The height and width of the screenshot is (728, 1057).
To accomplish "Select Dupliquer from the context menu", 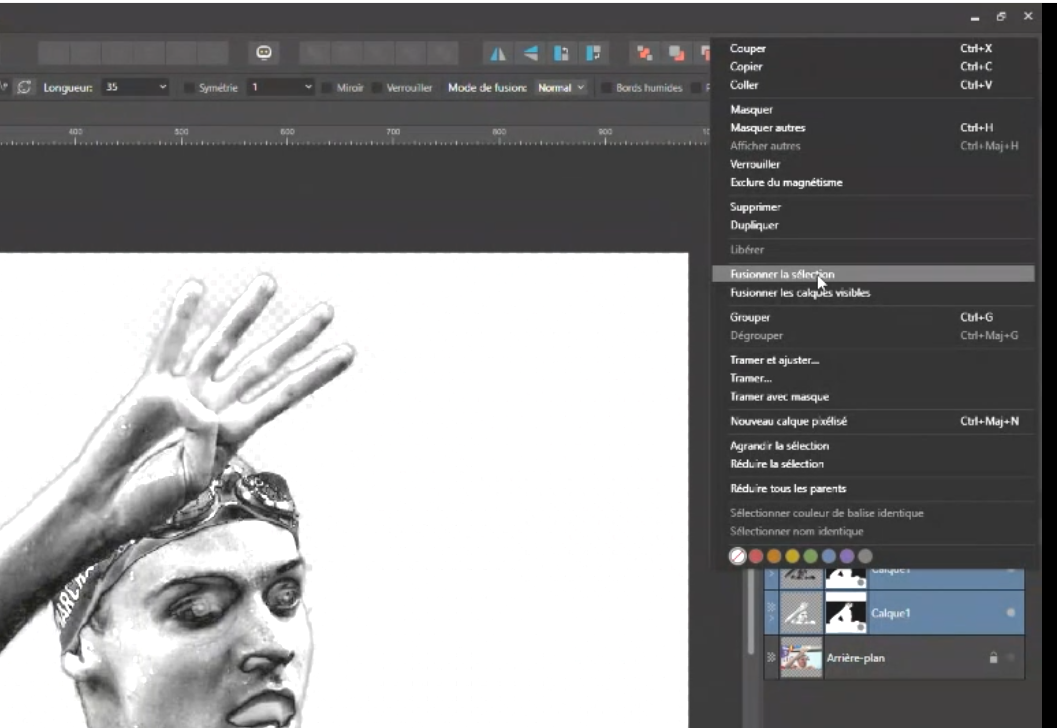I will coord(754,225).
